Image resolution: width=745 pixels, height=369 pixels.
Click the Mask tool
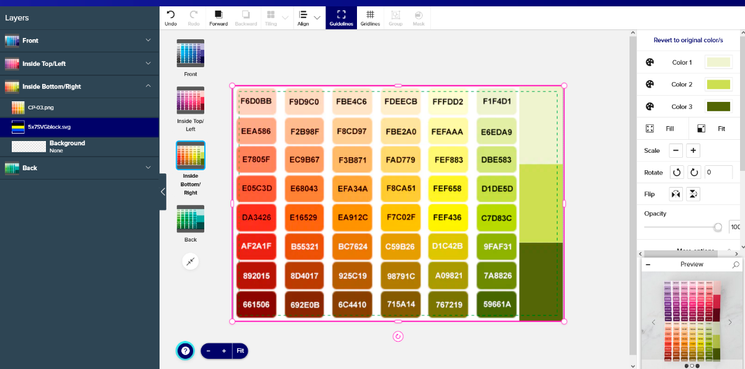419,18
